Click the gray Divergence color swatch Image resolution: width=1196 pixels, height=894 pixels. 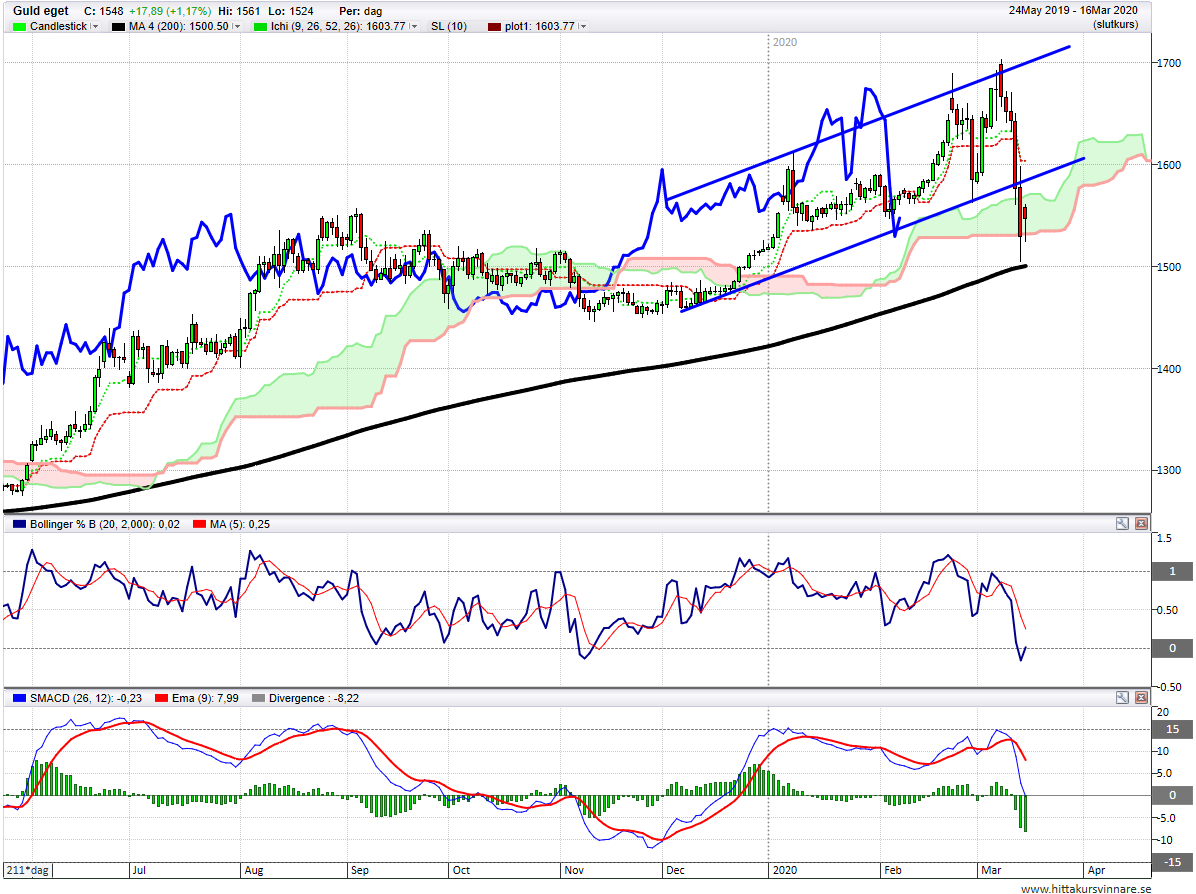pyautogui.click(x=258, y=698)
